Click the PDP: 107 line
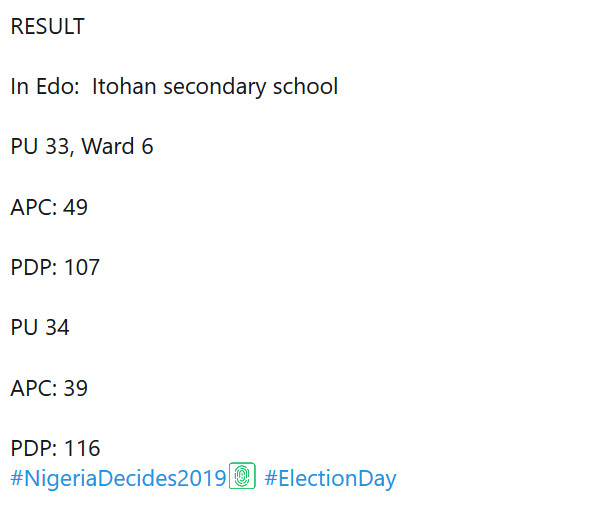 click(x=55, y=268)
